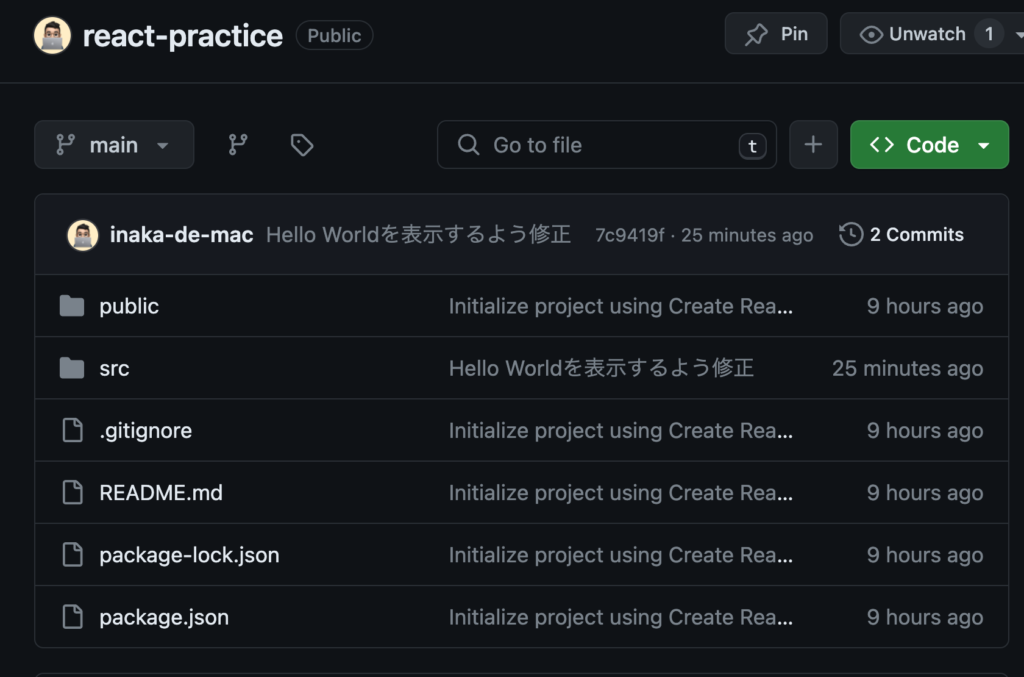This screenshot has width=1024, height=677.
Task: Click the Public visibility badge
Action: pyautogui.click(x=334, y=35)
